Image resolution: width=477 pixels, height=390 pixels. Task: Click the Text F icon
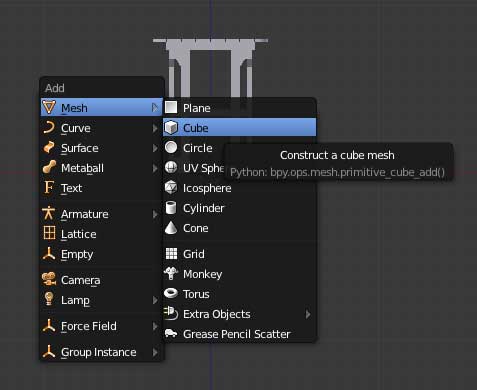click(49, 187)
